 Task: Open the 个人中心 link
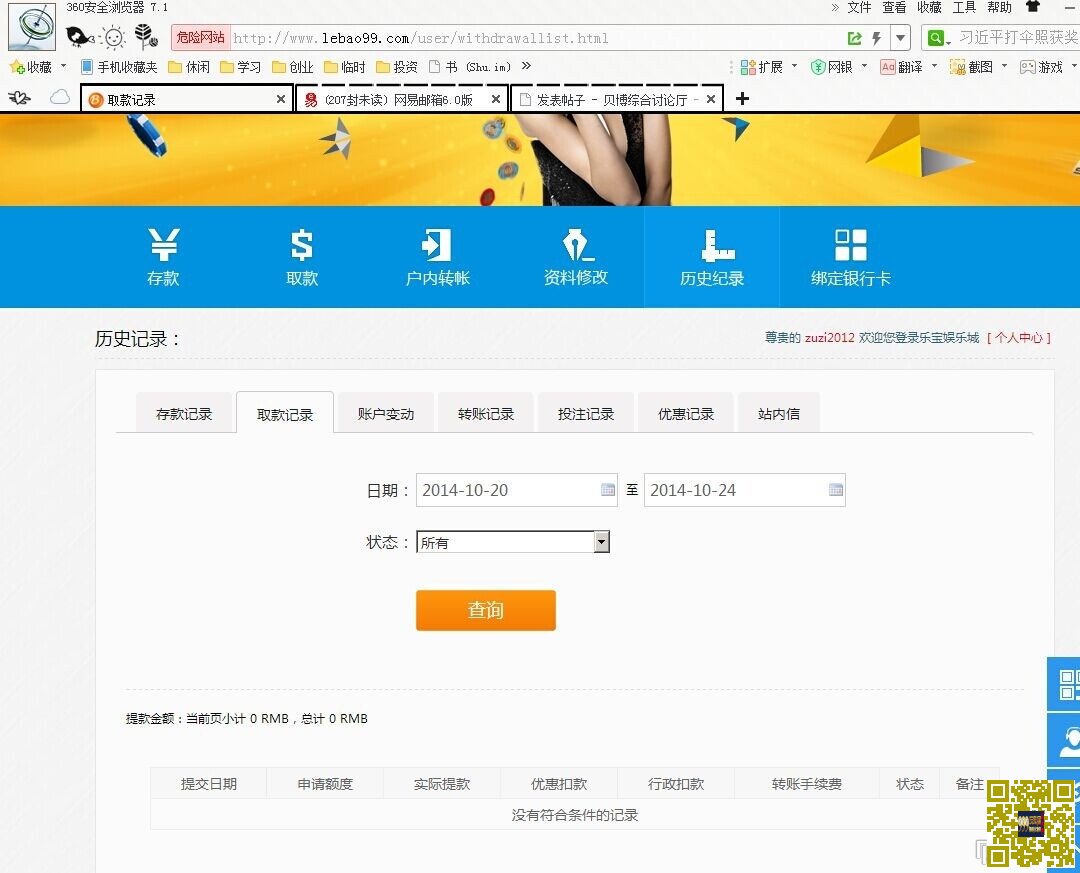[x=1019, y=338]
